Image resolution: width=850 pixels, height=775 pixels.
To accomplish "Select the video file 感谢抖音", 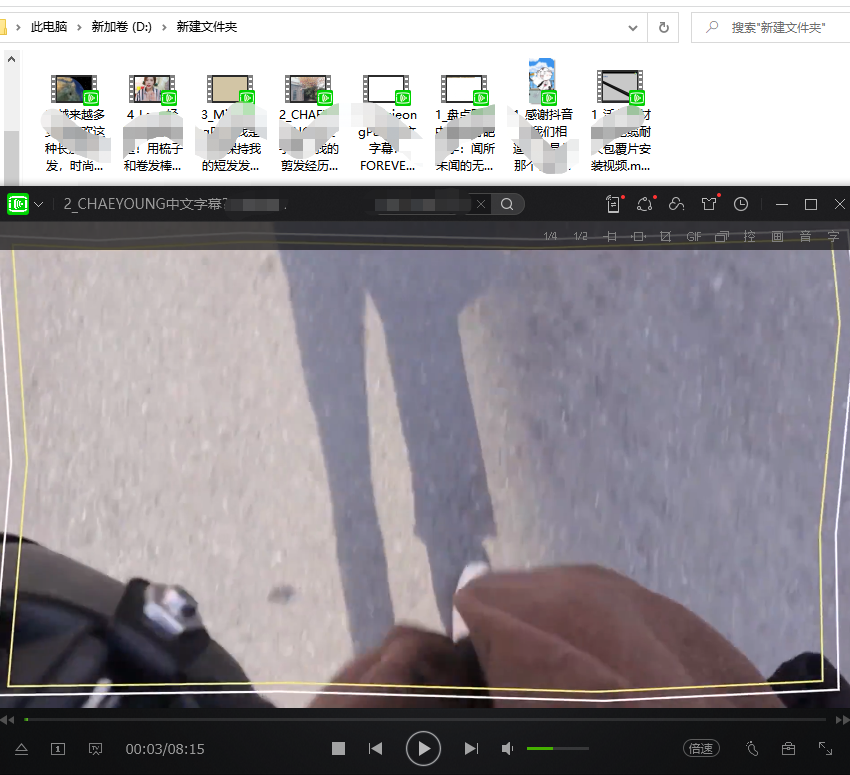I will pos(543,117).
